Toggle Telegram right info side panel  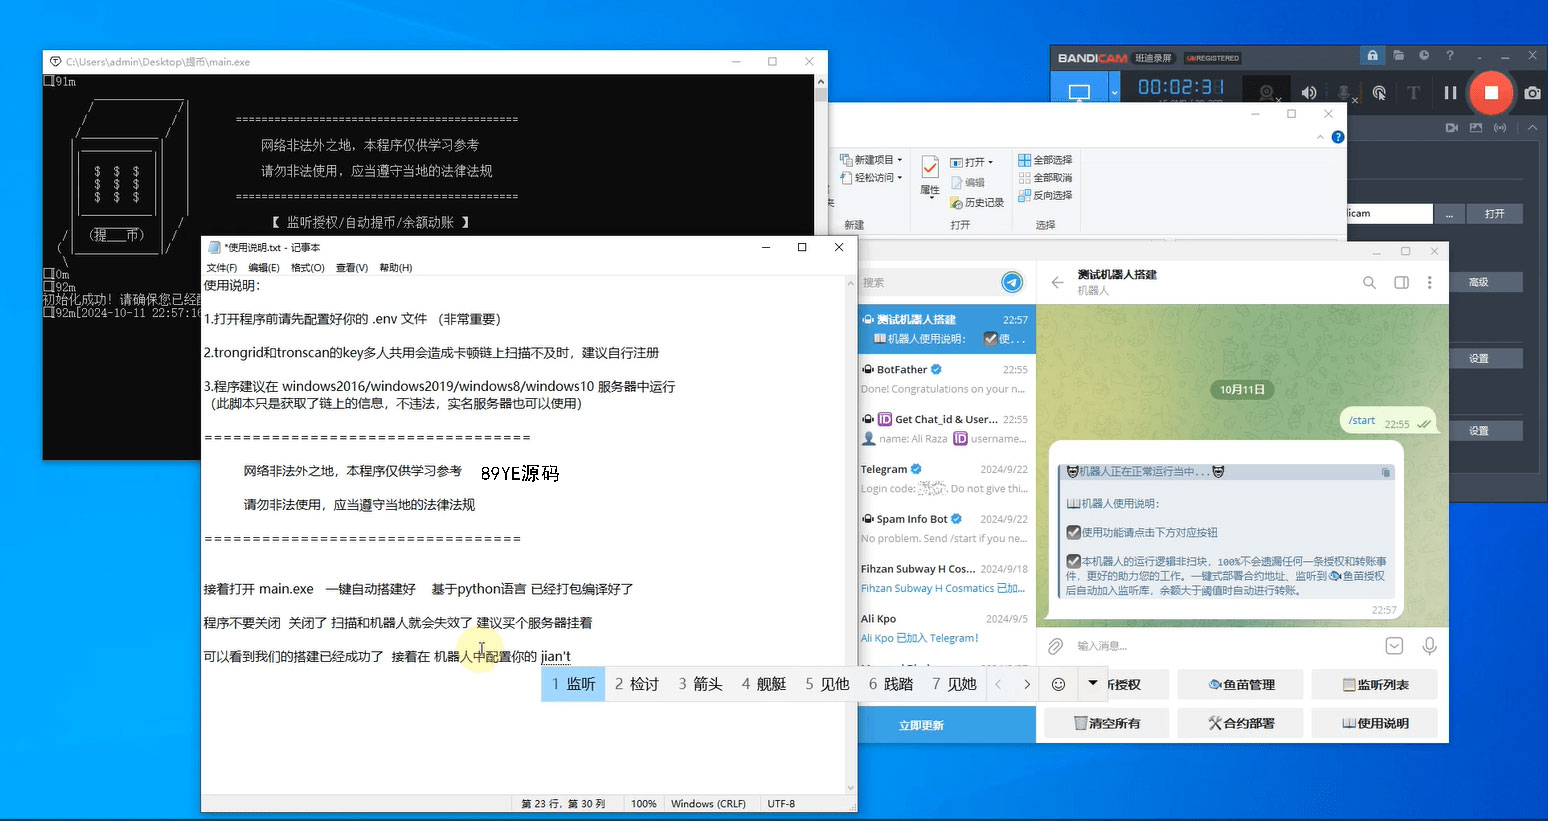coord(1401,283)
